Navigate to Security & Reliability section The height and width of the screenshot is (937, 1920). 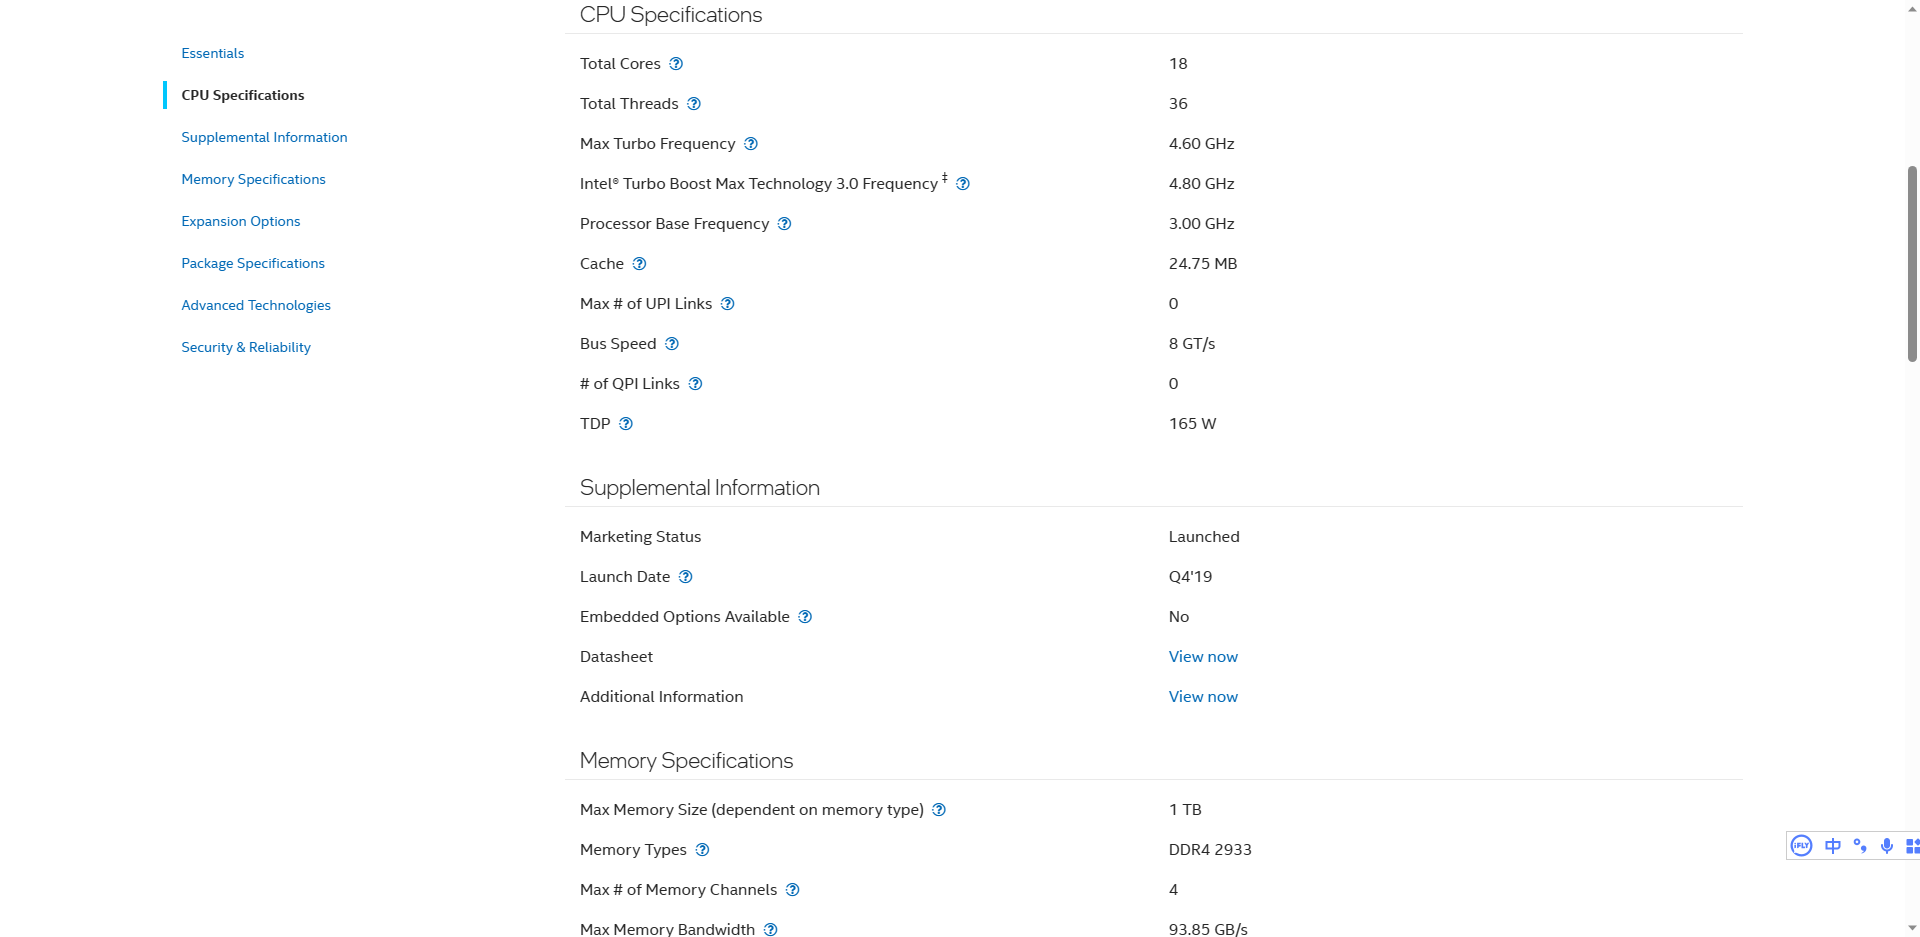click(245, 347)
